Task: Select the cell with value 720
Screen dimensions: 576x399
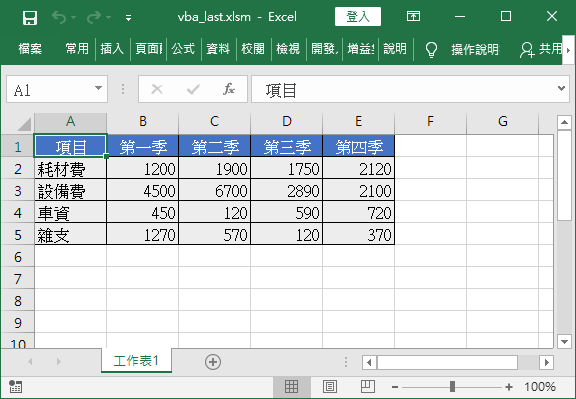Action: (359, 213)
